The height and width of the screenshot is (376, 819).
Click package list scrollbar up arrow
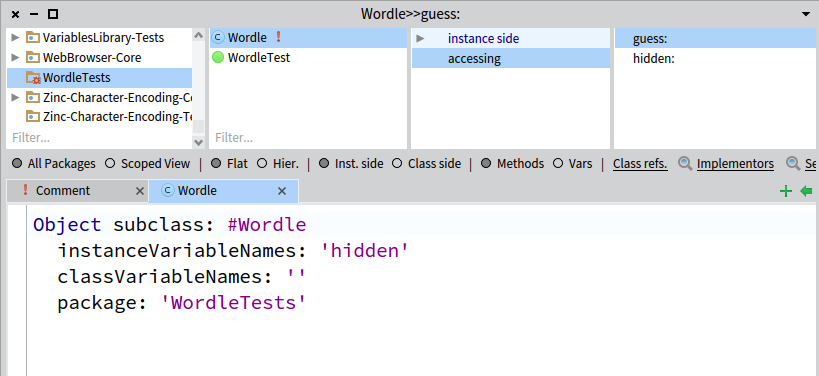click(x=198, y=35)
